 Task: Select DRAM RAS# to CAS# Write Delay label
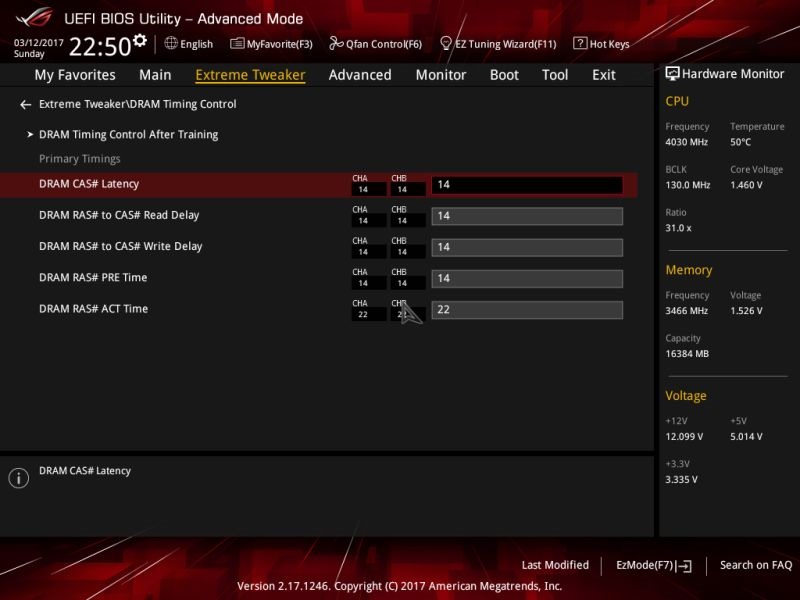click(x=120, y=246)
